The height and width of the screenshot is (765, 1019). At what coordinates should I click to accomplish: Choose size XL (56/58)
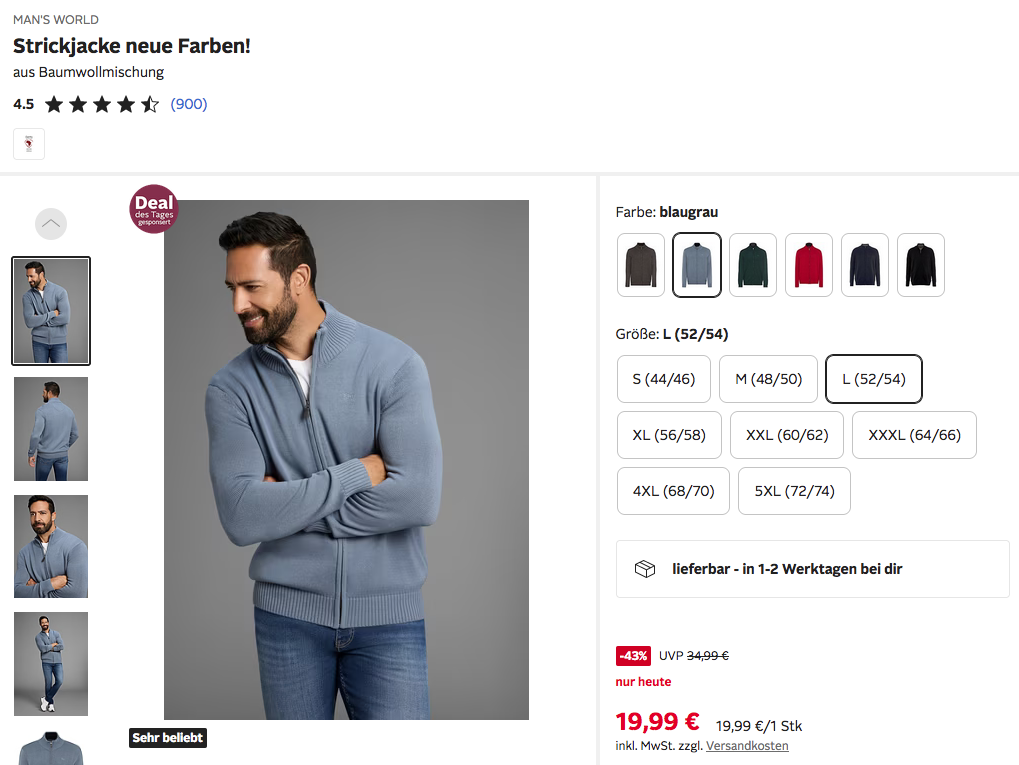click(x=669, y=435)
